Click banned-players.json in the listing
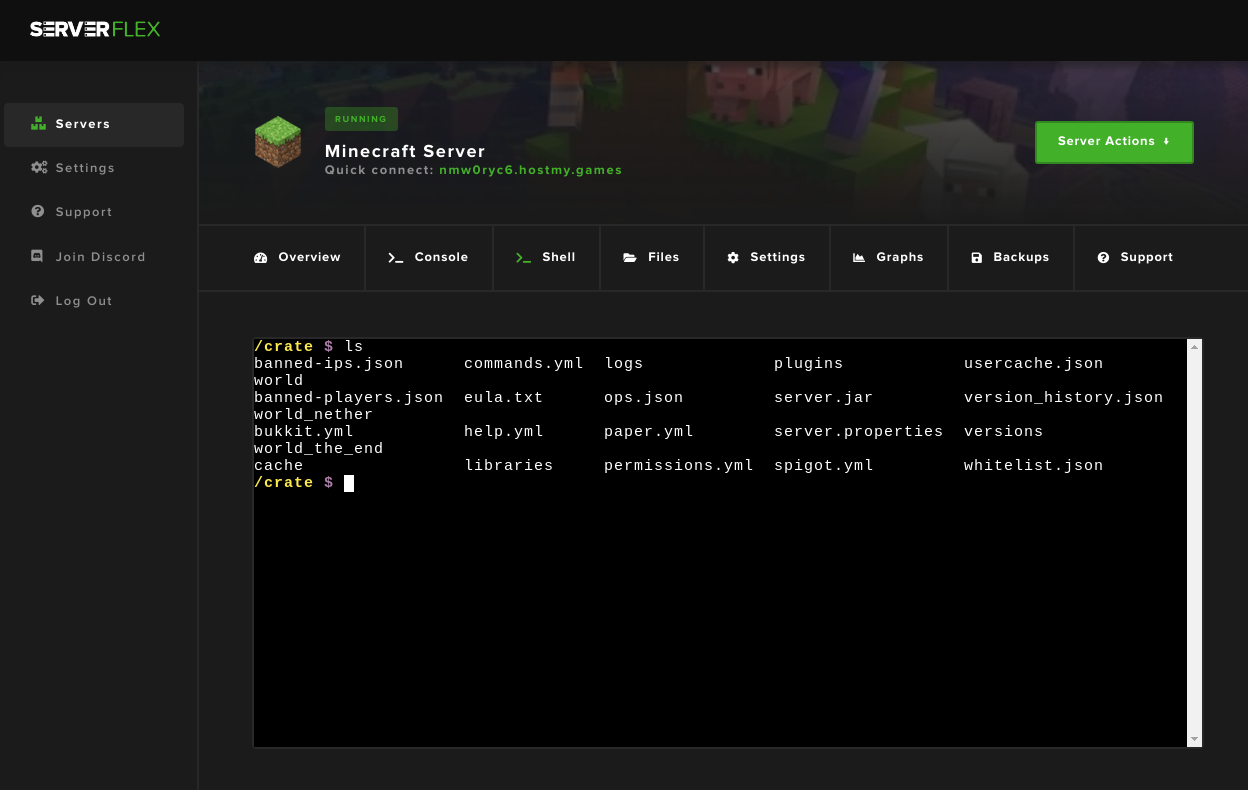This screenshot has width=1248, height=790. pos(349,398)
